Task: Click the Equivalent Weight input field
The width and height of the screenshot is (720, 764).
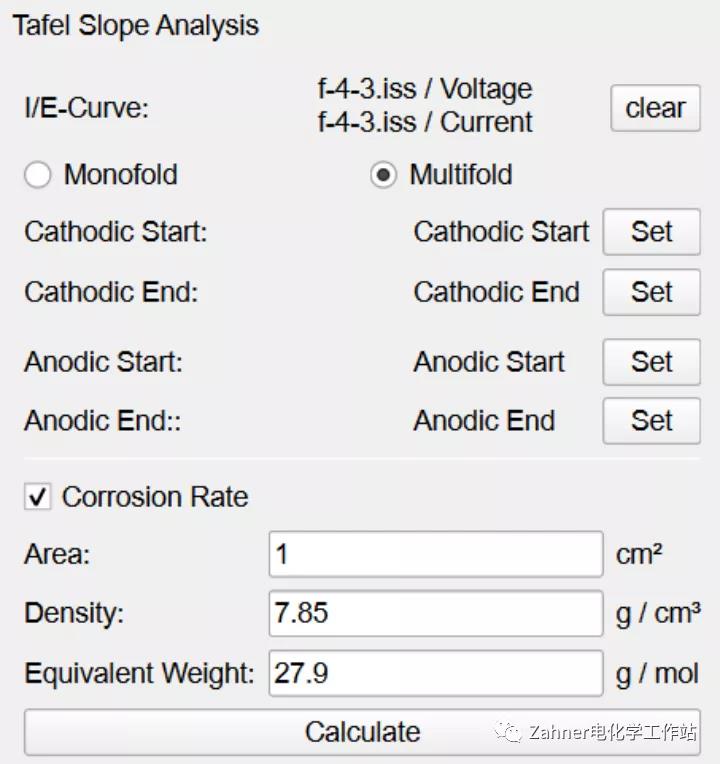Action: tap(435, 673)
